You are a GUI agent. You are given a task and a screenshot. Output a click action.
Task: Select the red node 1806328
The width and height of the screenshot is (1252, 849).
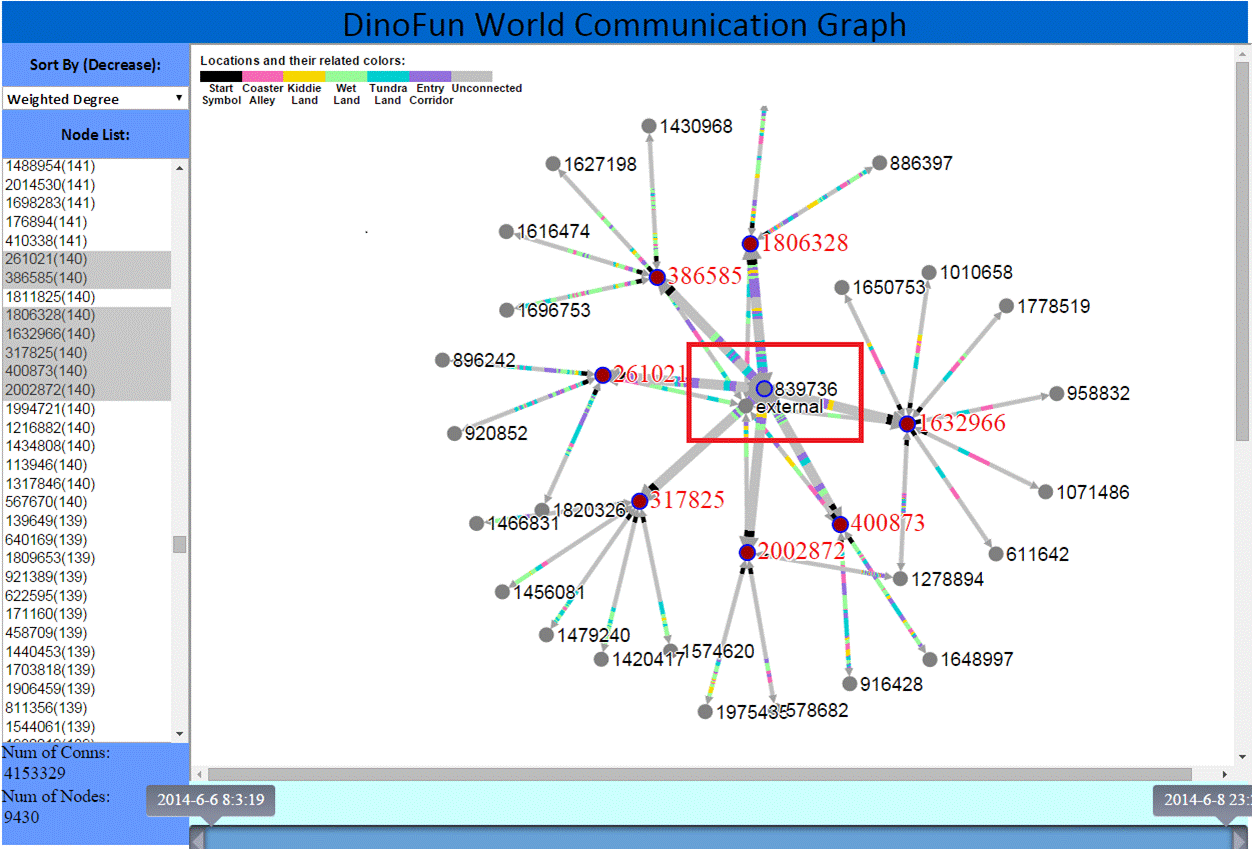(x=750, y=243)
